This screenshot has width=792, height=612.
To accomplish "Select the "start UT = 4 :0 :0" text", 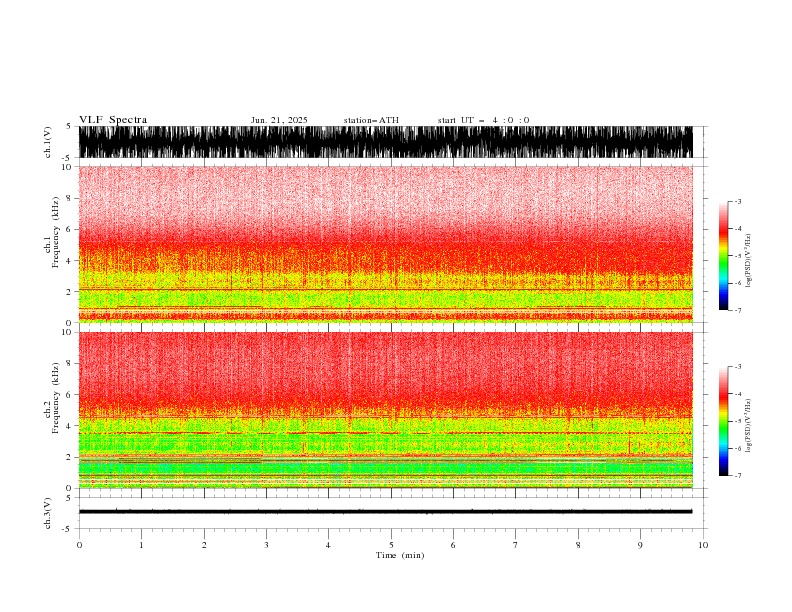I will pos(483,120).
